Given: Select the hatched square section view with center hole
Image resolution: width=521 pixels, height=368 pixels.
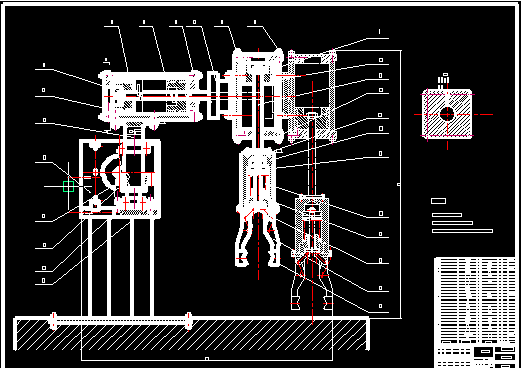Looking at the screenshot, I should tap(447, 114).
